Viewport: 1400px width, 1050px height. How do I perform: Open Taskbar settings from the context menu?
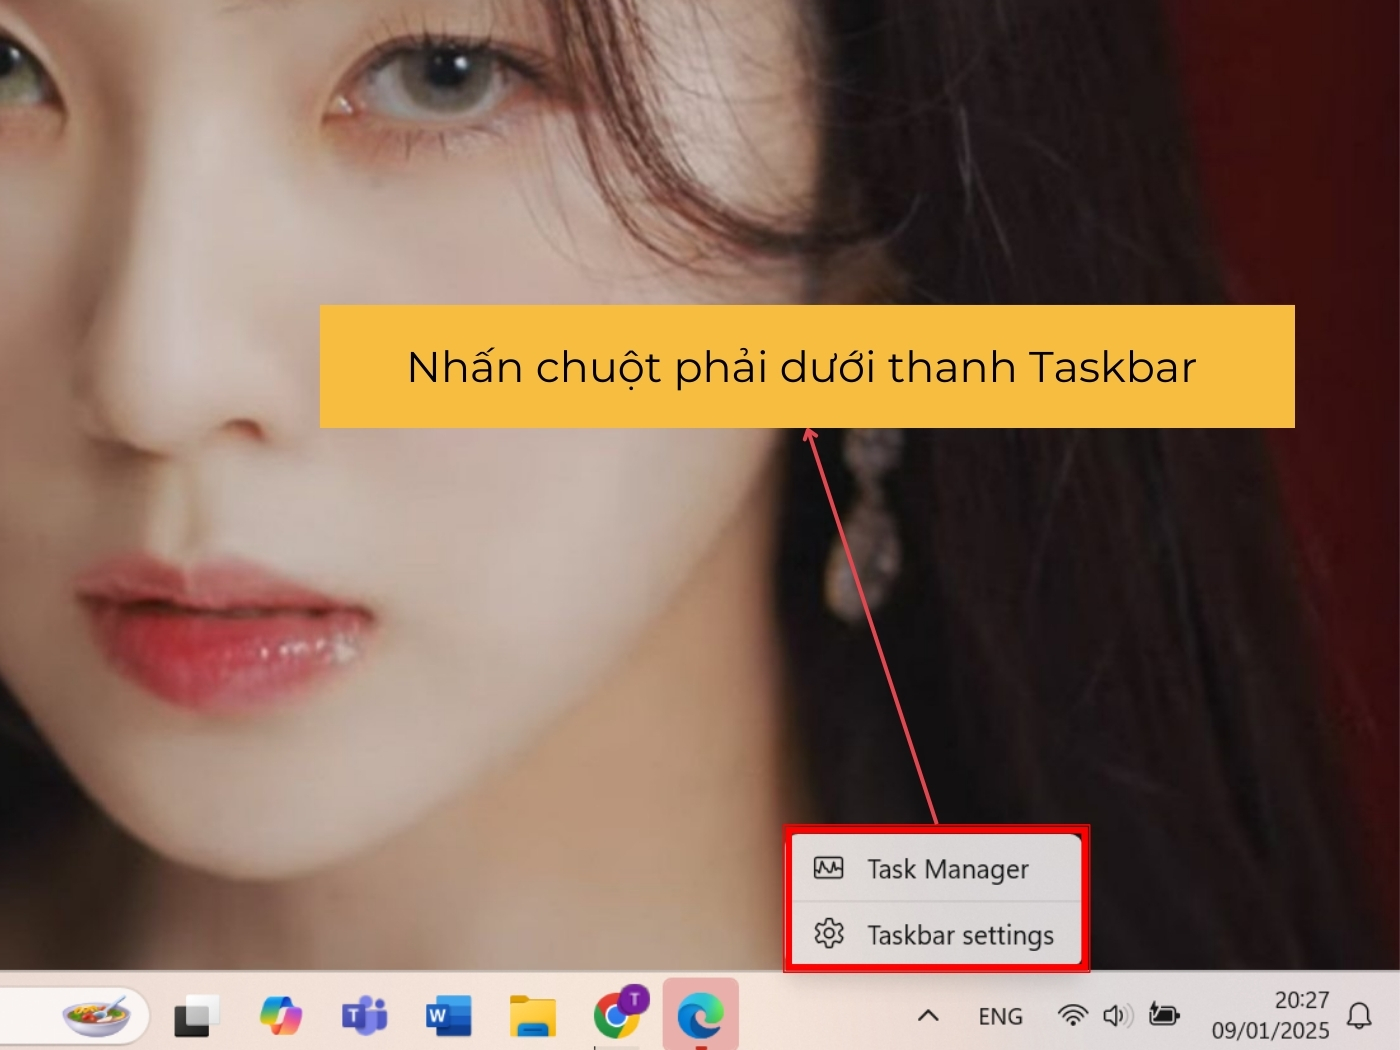[936, 934]
